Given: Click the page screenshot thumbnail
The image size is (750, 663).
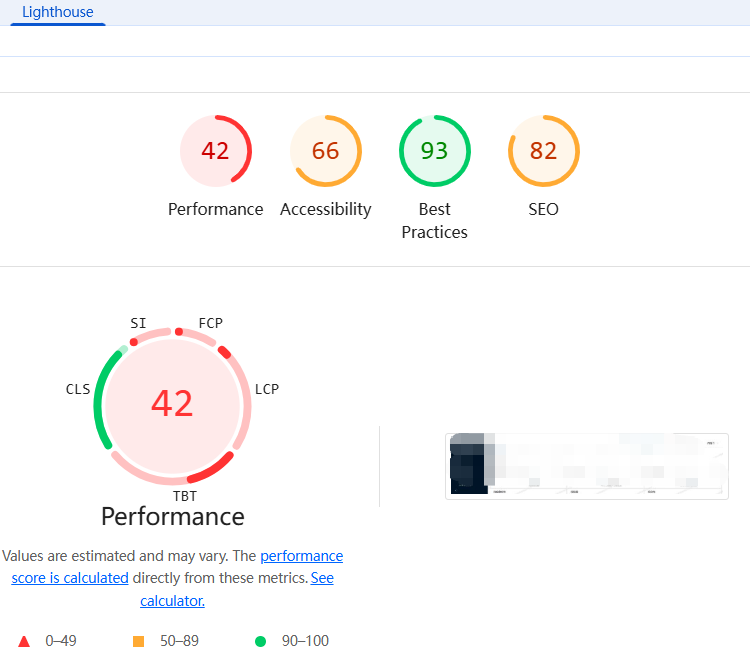Looking at the screenshot, I should pyautogui.click(x=587, y=466).
